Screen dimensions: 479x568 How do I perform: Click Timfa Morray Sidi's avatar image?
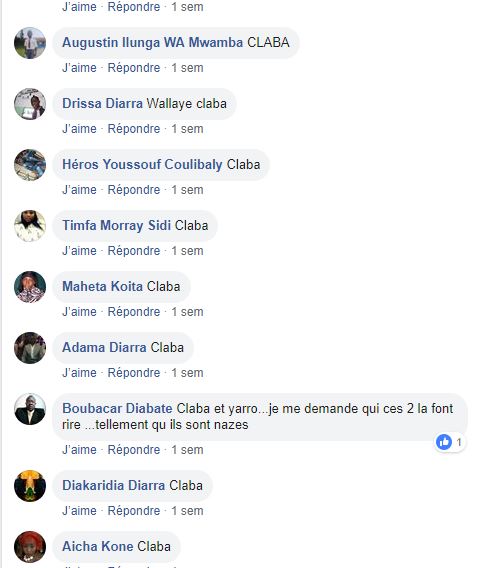point(30,226)
